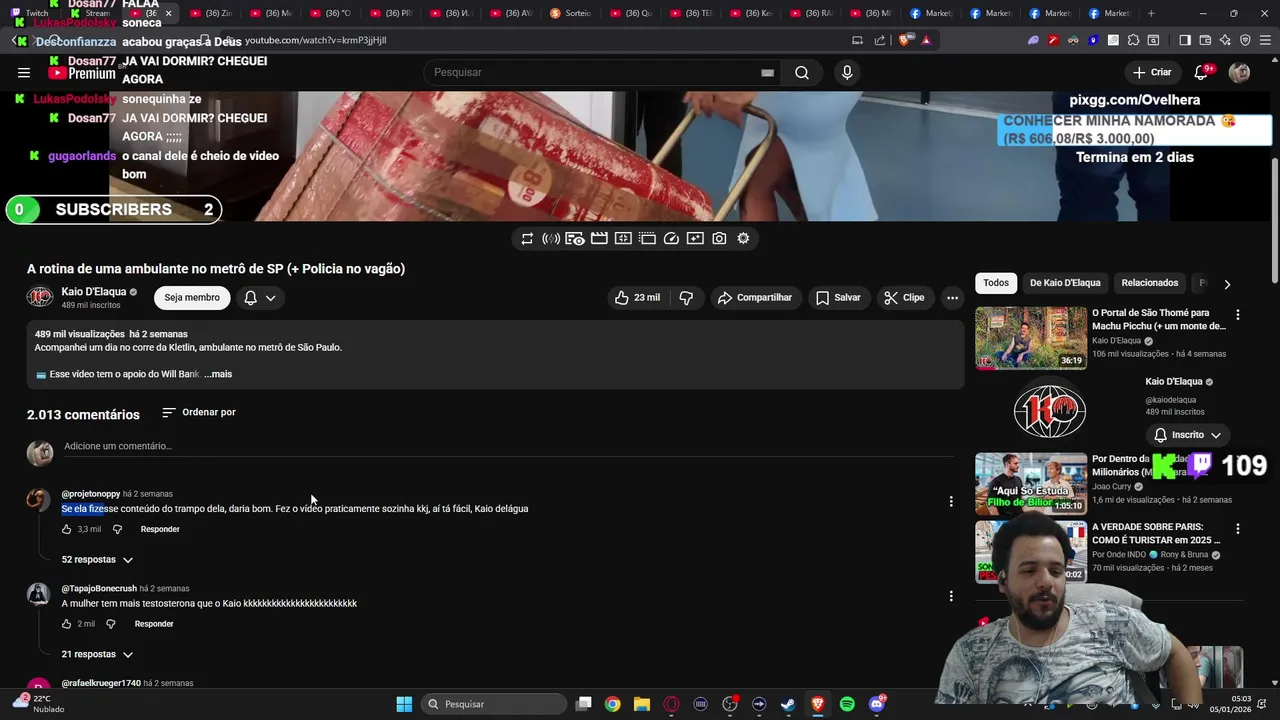Open notification preferences dropdown beside Seja membro
The image size is (1280, 720).
(x=260, y=297)
